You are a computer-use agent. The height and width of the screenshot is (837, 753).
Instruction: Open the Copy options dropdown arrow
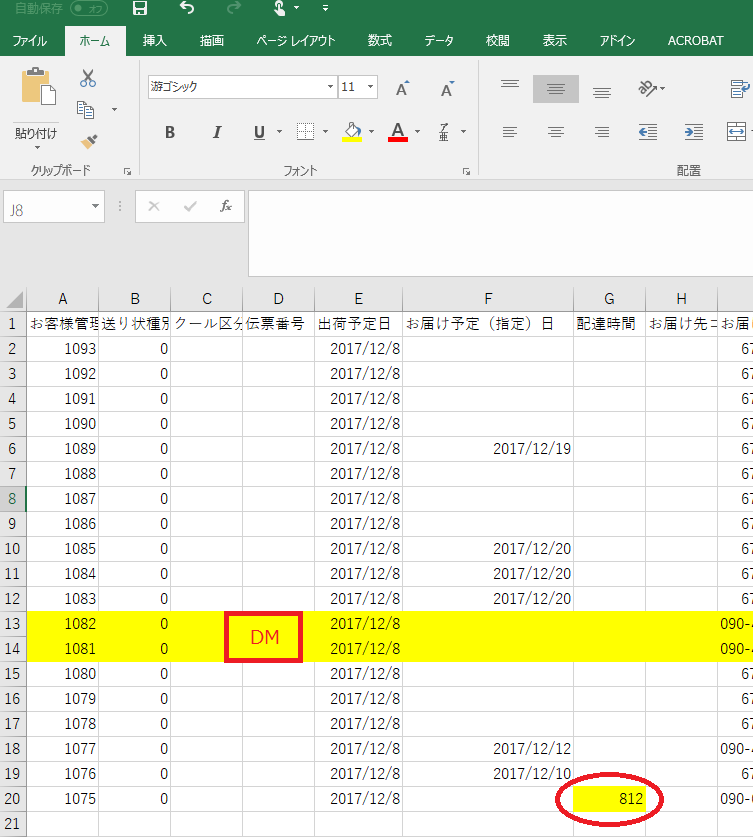[114, 109]
